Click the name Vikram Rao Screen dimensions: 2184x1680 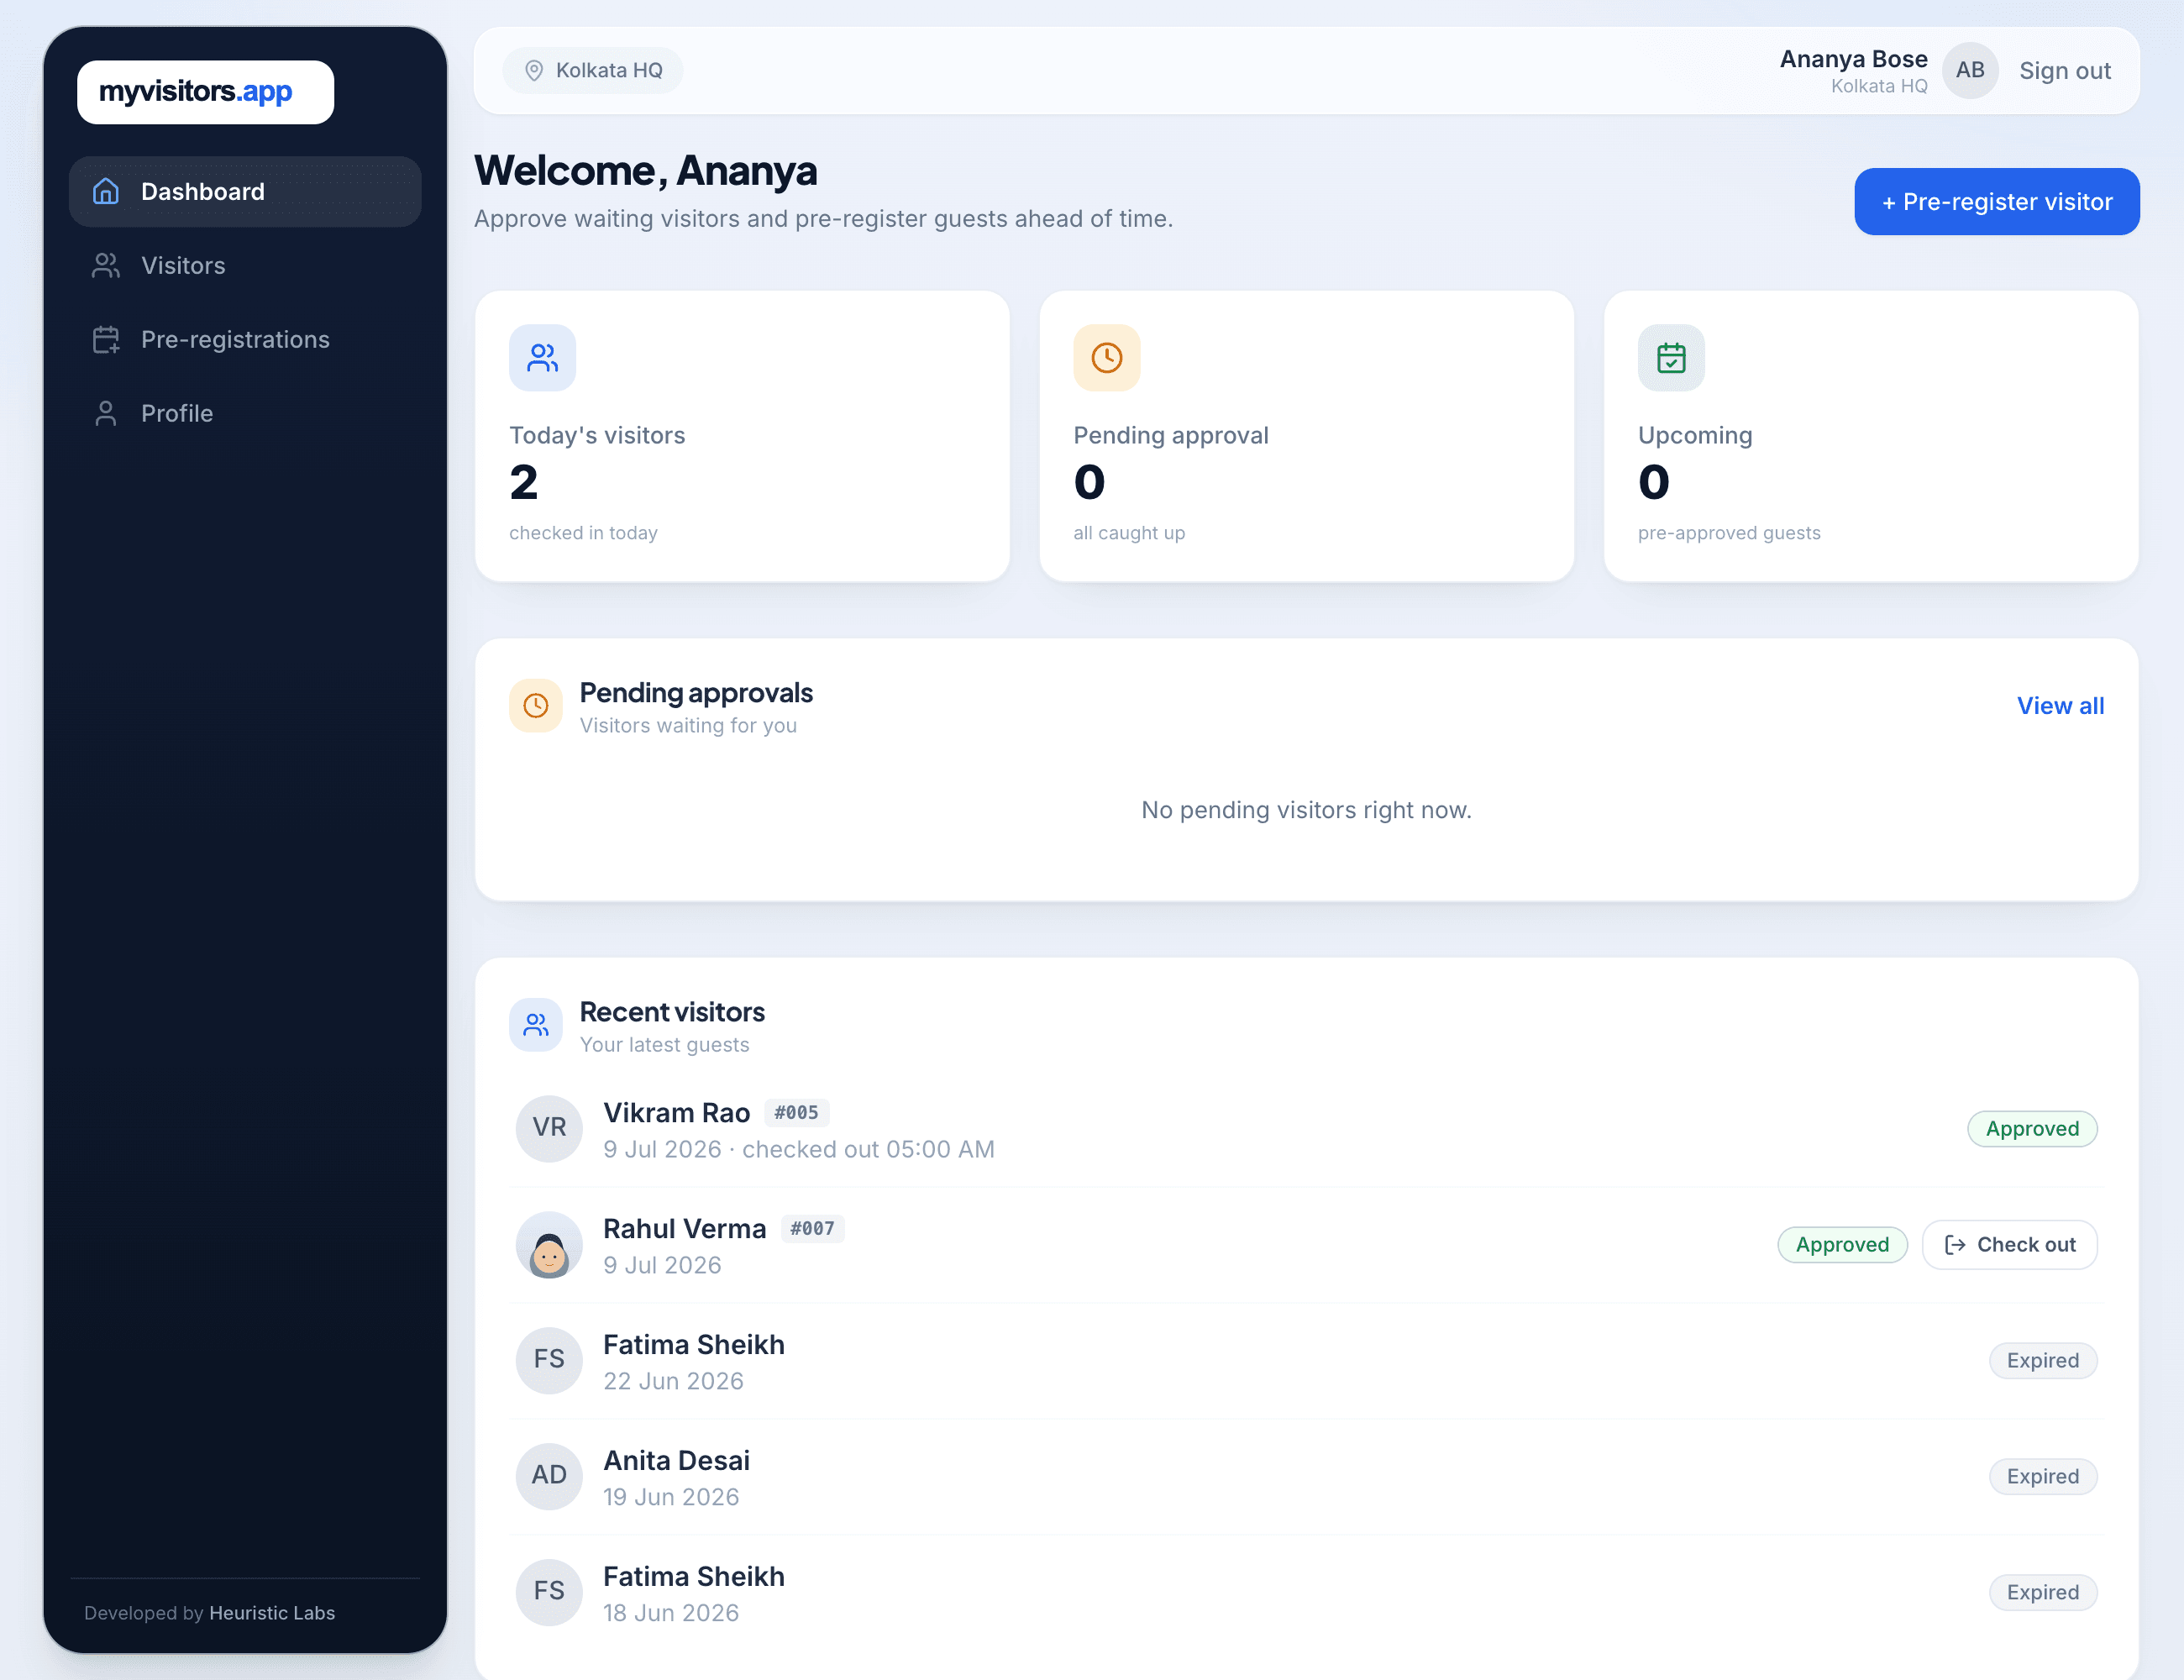click(x=676, y=1112)
